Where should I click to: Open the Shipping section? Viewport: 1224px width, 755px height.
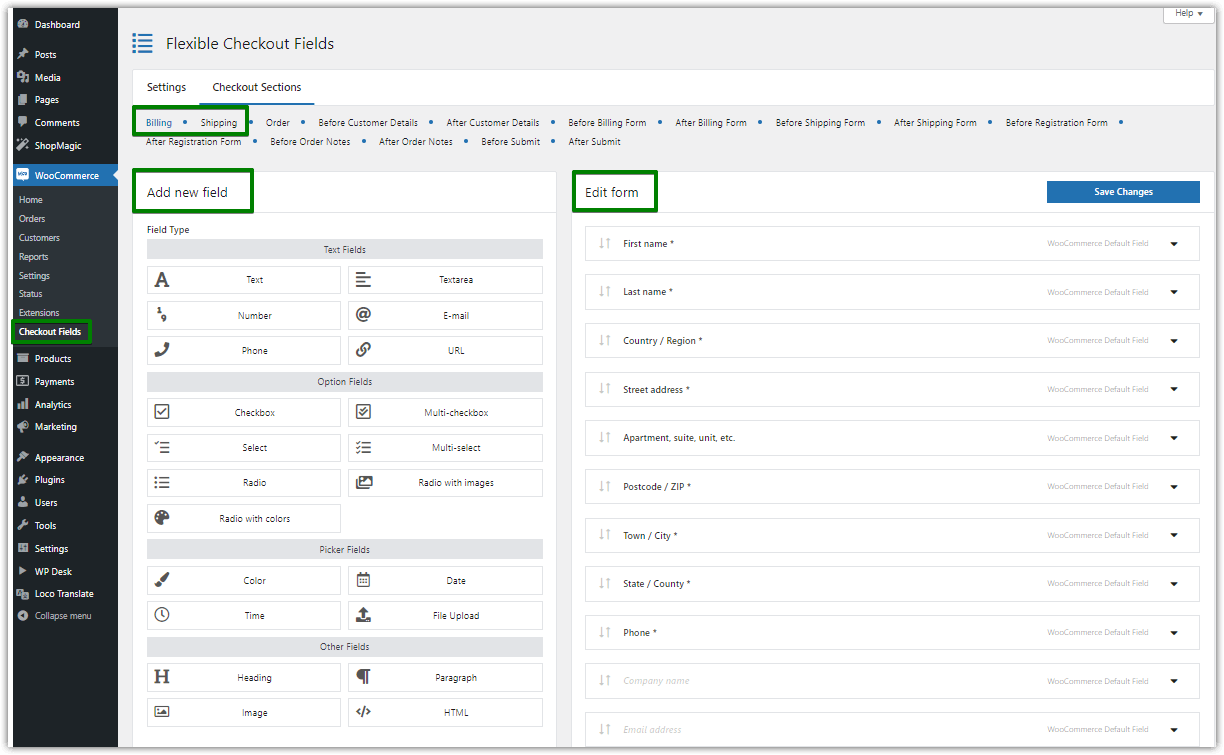coord(219,123)
